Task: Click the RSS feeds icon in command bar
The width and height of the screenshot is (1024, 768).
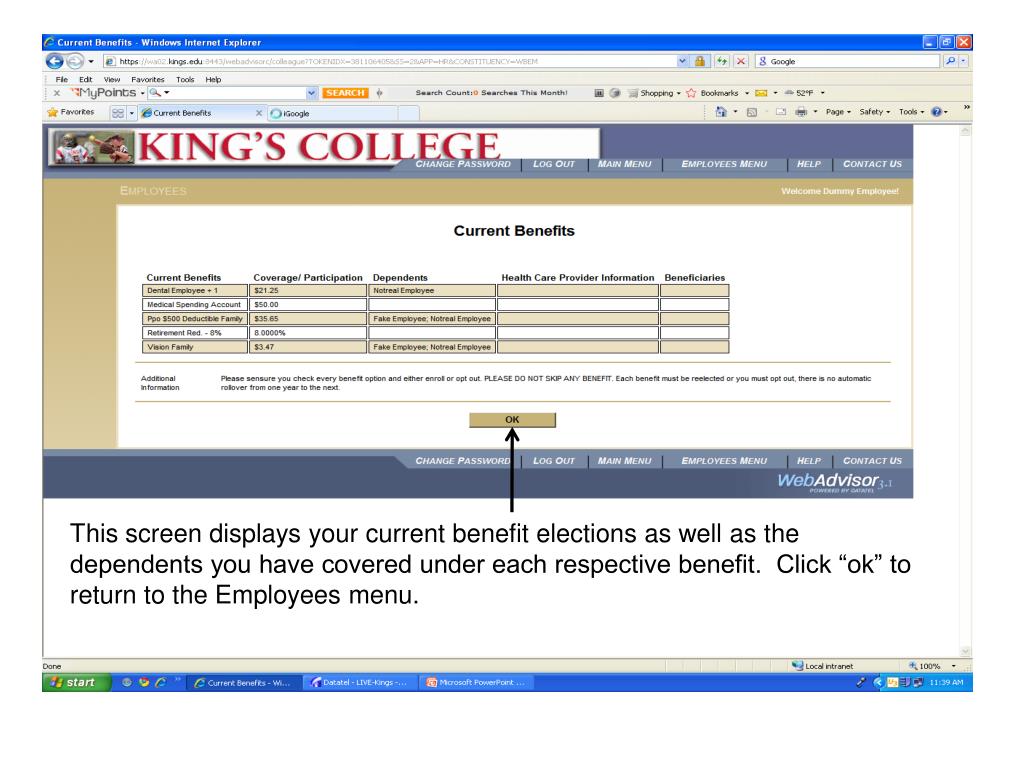Action: pyautogui.click(x=752, y=112)
